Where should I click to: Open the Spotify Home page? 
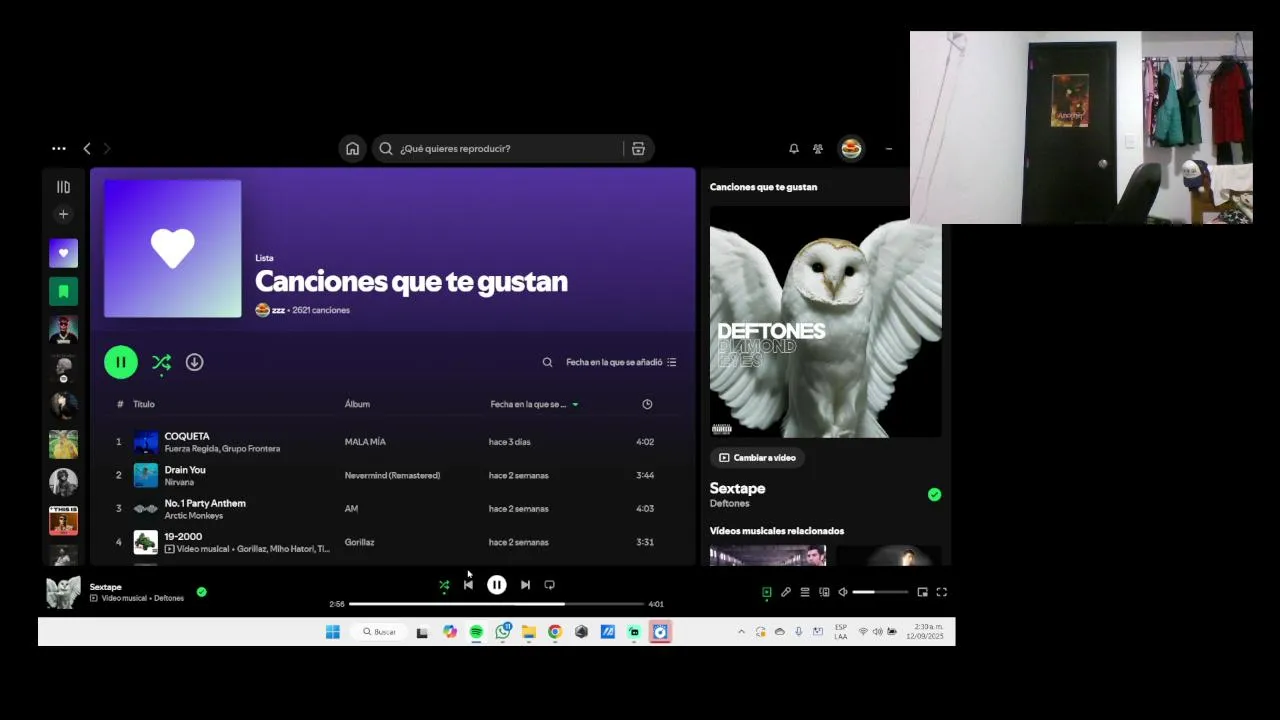pos(352,148)
